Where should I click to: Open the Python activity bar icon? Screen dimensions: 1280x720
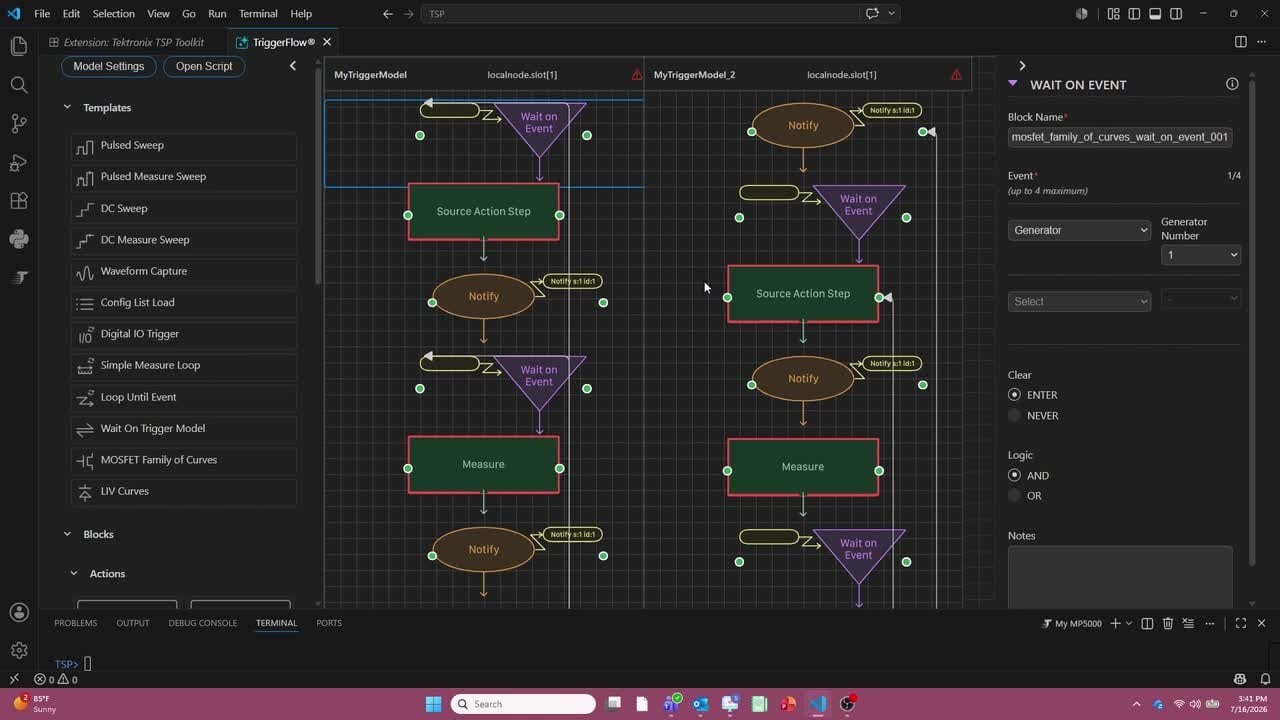point(18,239)
